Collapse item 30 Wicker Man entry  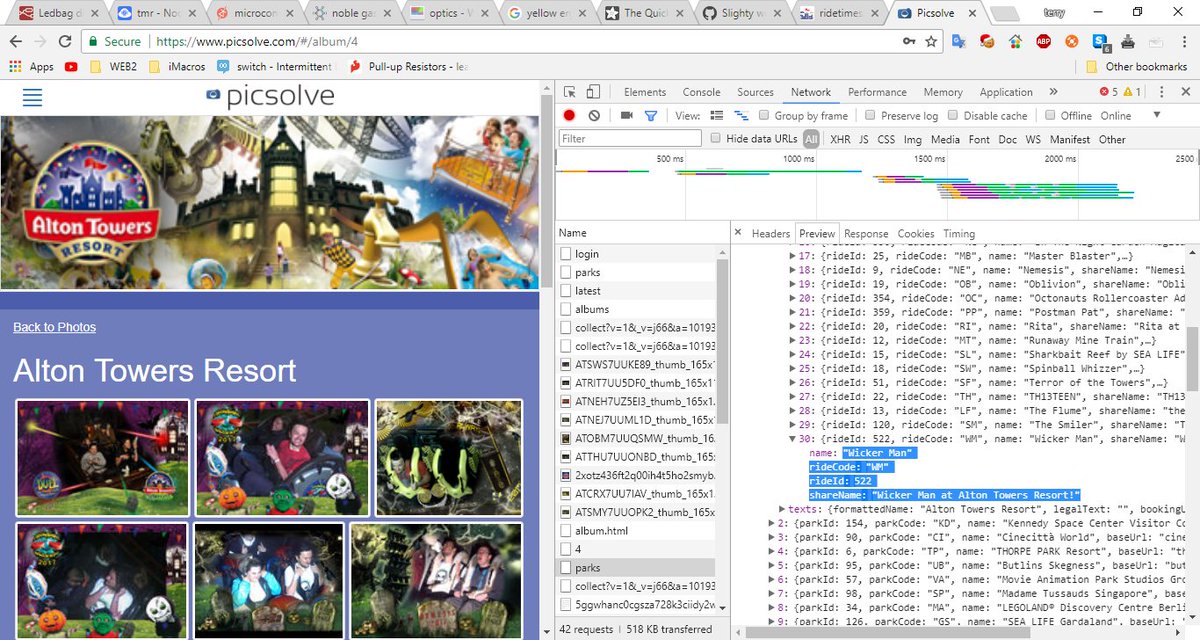(x=793, y=438)
